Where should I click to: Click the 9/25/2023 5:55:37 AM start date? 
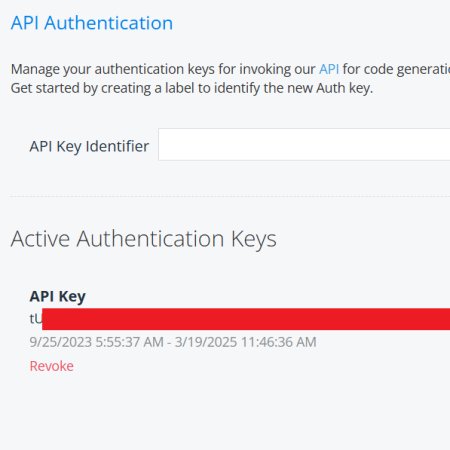pos(97,342)
